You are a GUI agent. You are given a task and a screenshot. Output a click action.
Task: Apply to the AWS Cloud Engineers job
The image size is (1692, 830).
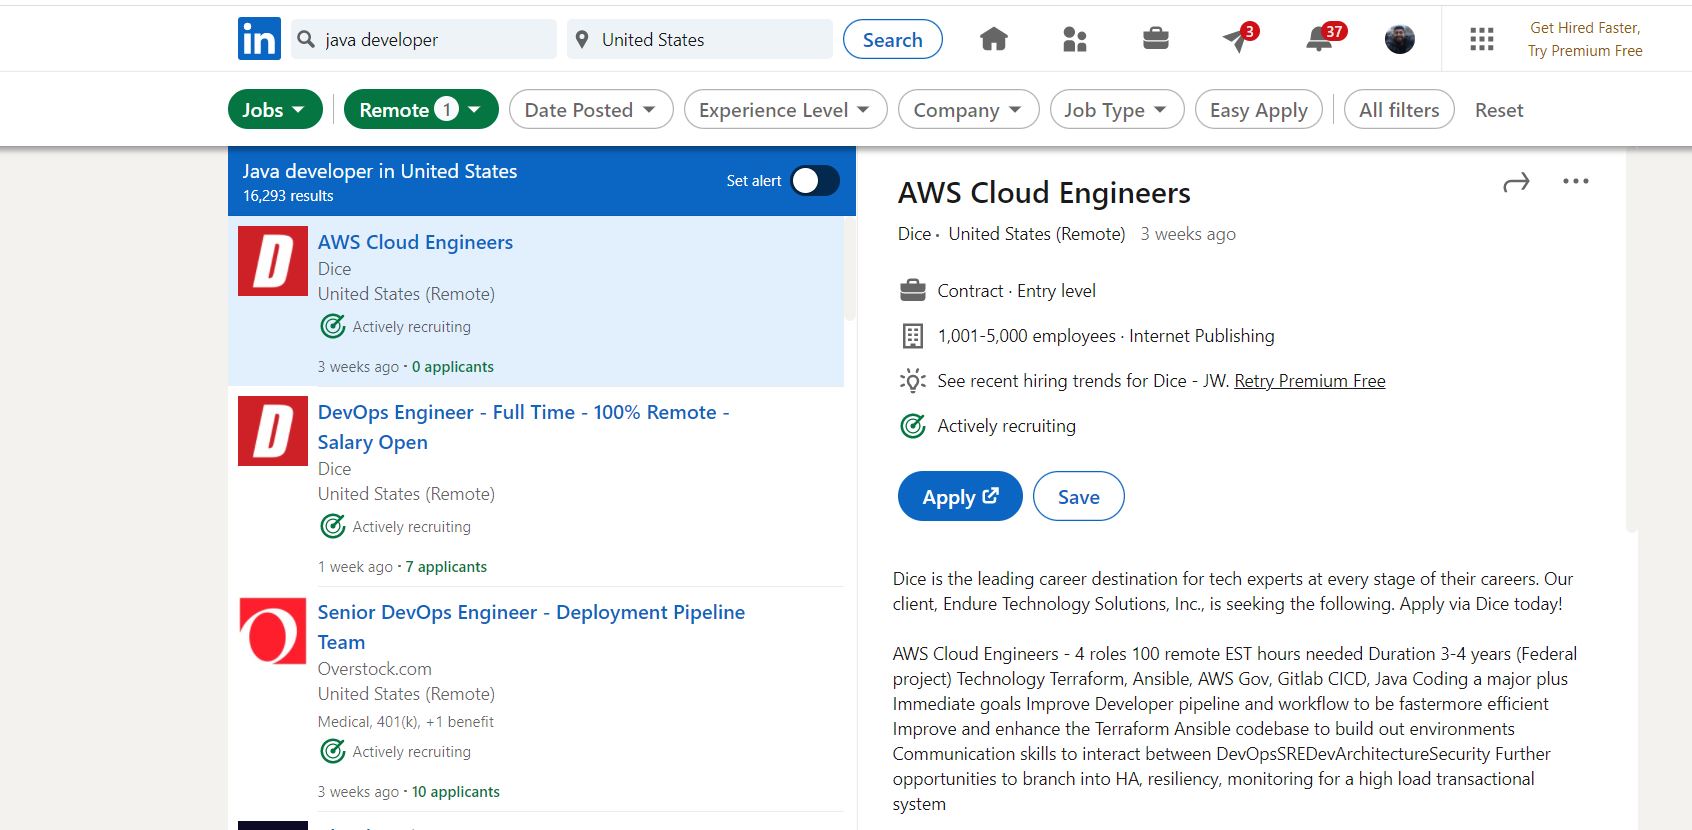960,496
